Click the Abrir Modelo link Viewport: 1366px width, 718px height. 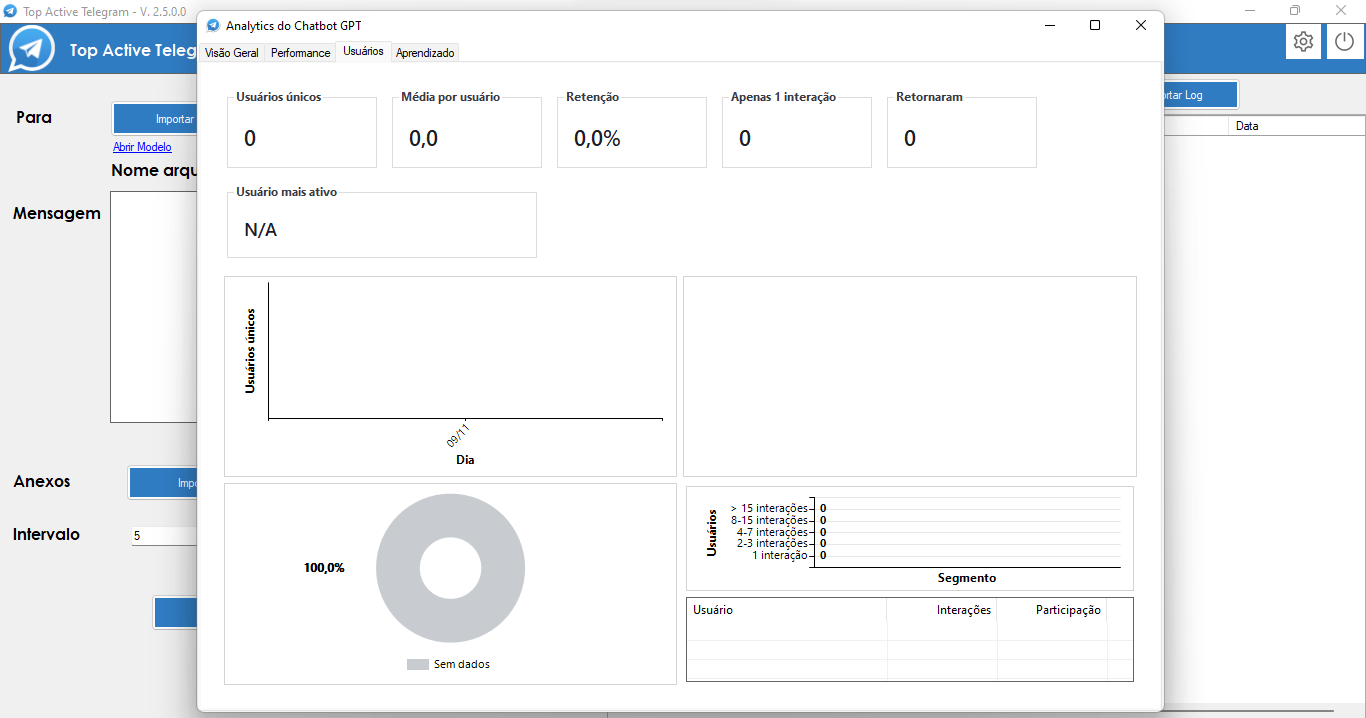pos(142,147)
